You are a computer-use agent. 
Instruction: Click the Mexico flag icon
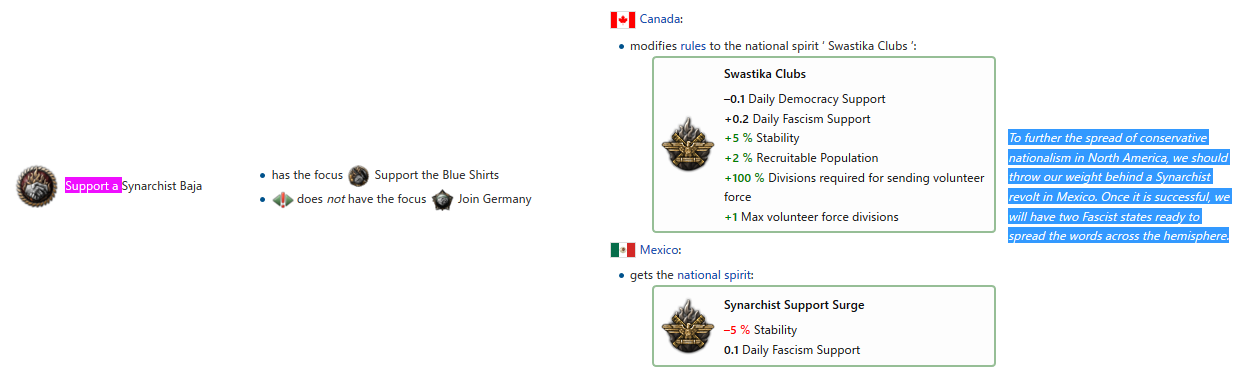point(623,250)
